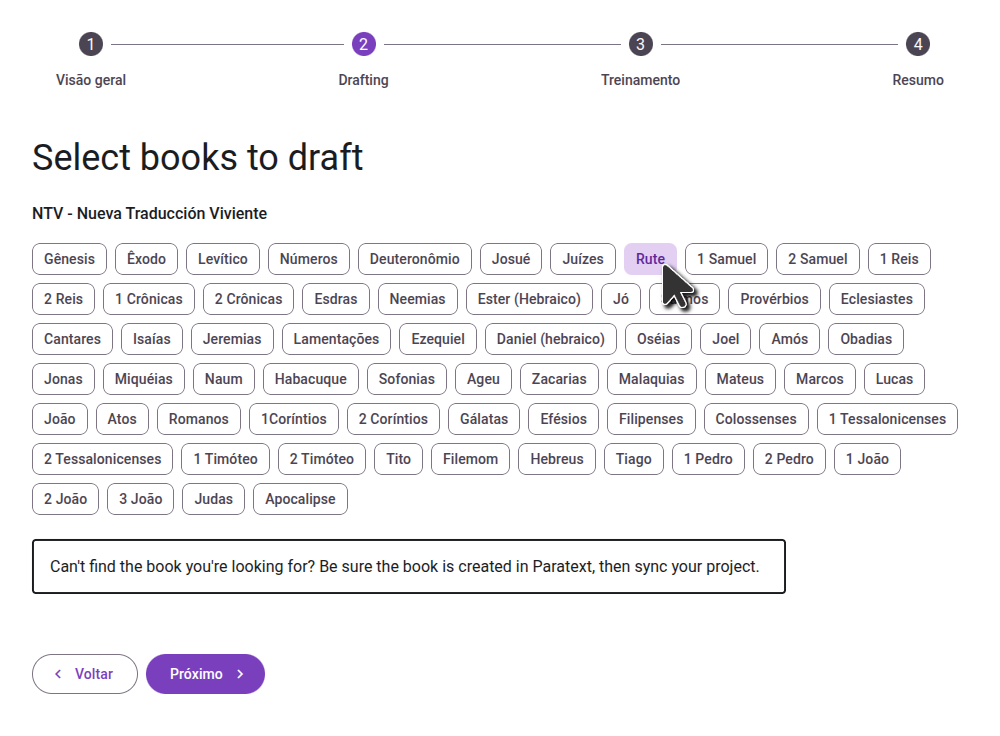
Task: Select the Filemom book chip
Action: coord(471,459)
